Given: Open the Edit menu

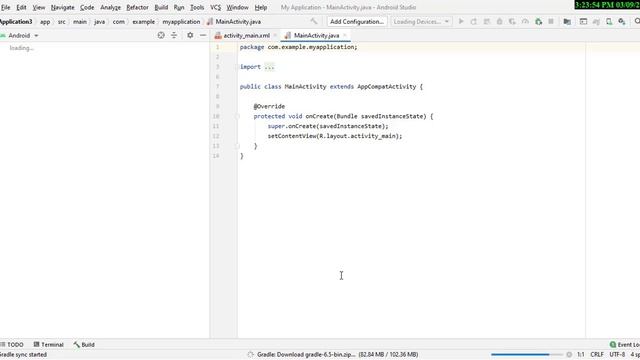Looking at the screenshot, I should point(21,7).
